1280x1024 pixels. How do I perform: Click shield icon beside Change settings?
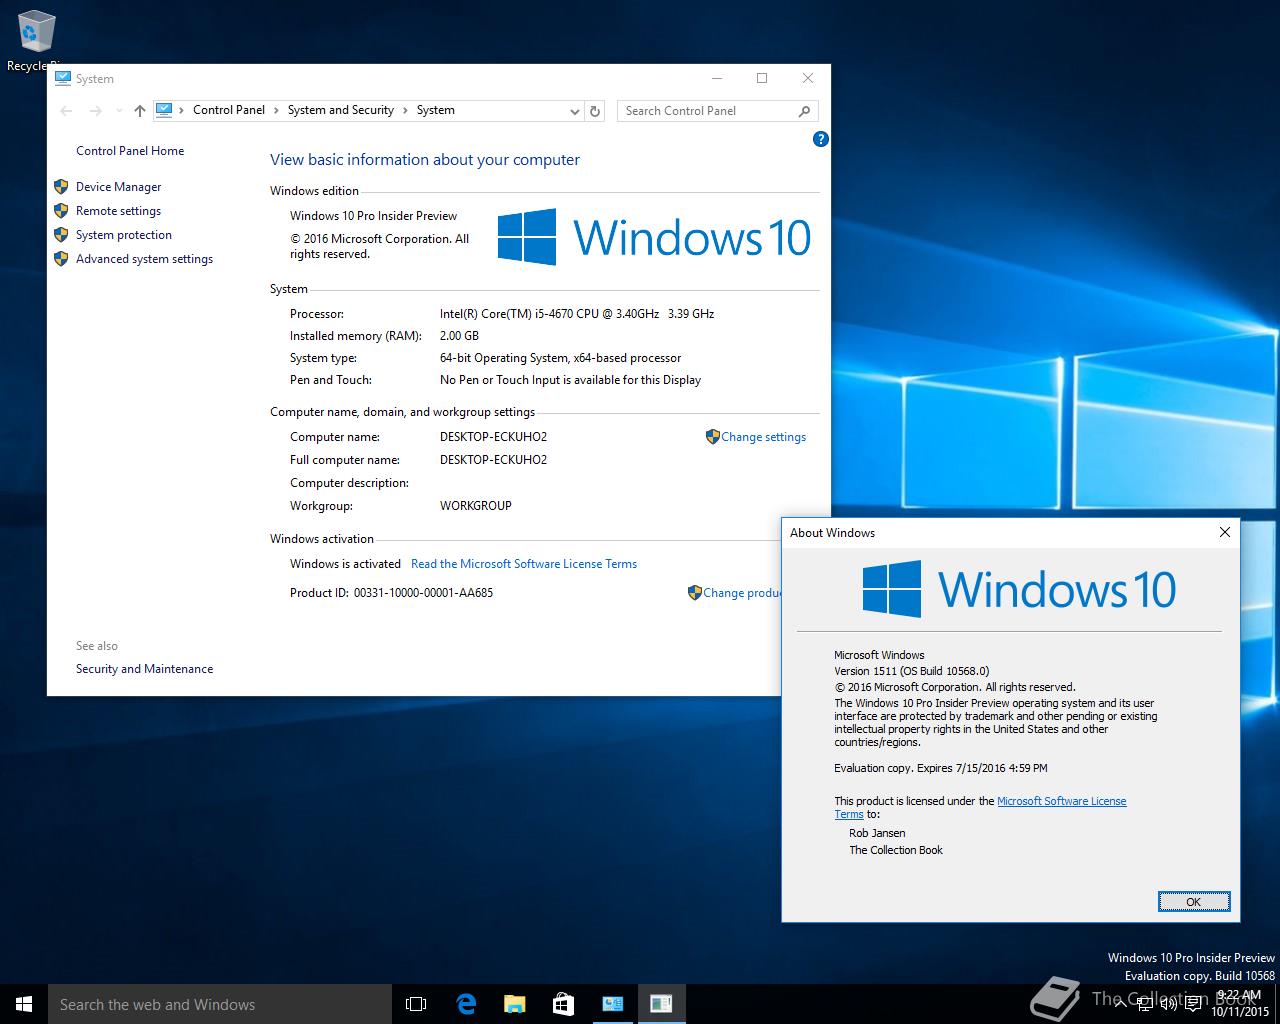click(x=712, y=437)
